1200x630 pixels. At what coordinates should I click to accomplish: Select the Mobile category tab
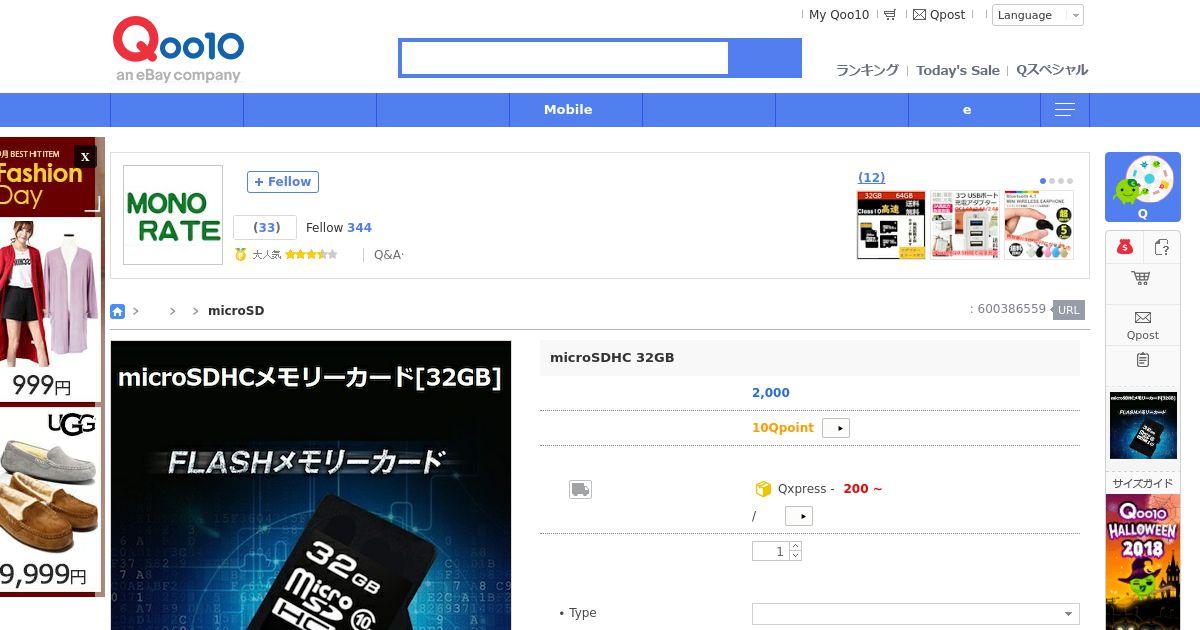(568, 110)
